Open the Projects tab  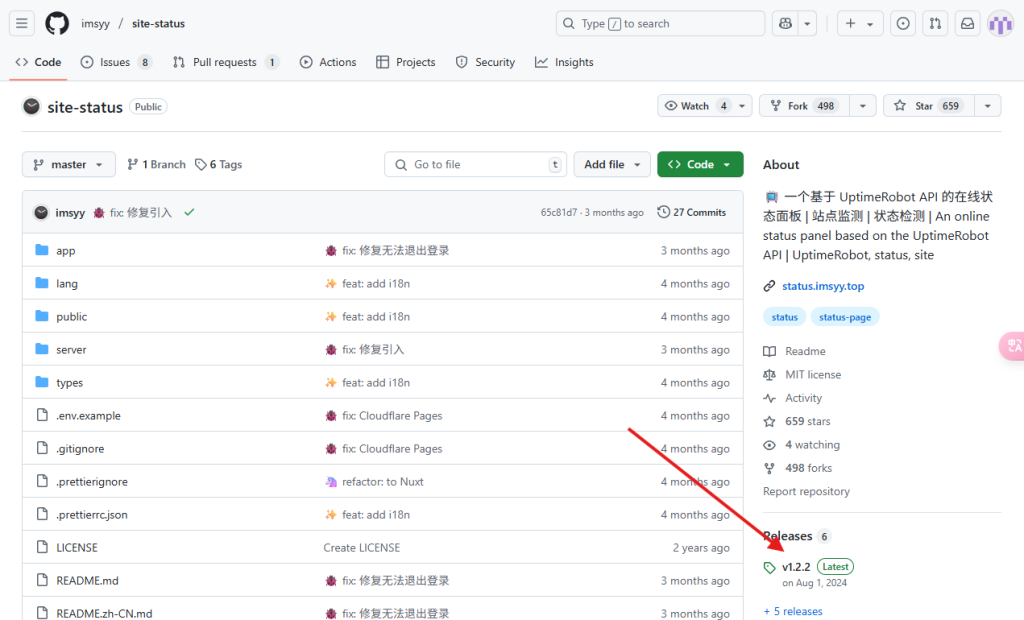pos(406,62)
